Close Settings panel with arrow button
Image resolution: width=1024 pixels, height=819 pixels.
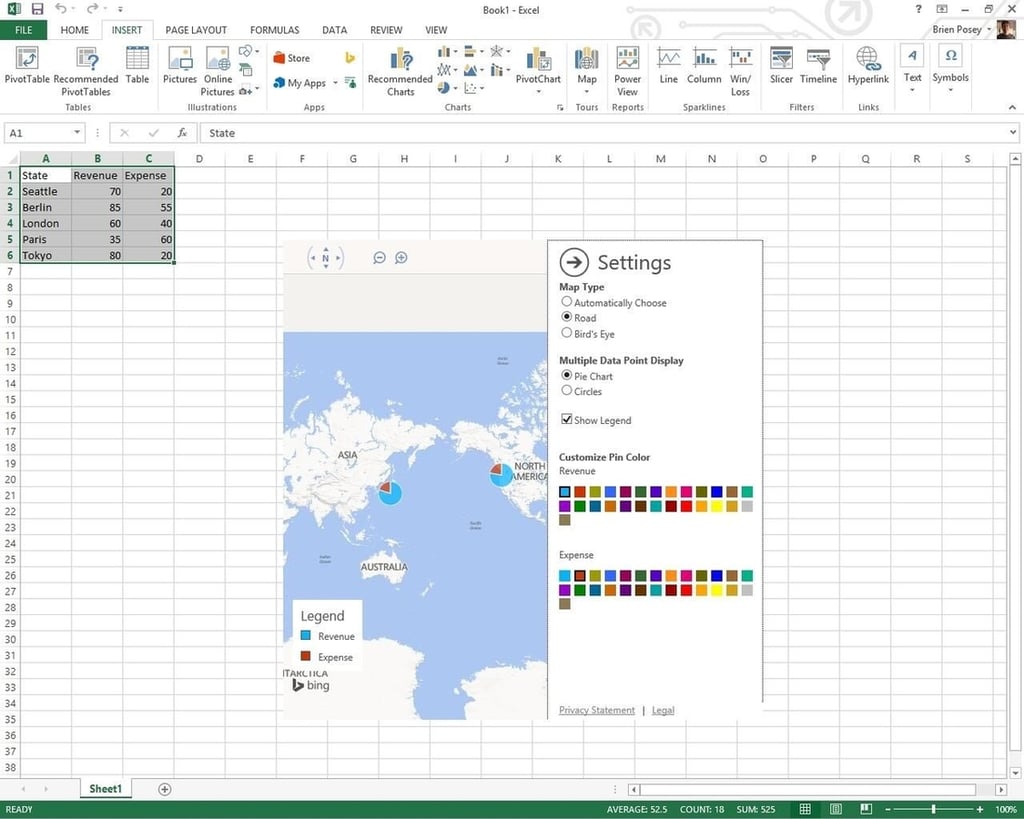(x=574, y=263)
